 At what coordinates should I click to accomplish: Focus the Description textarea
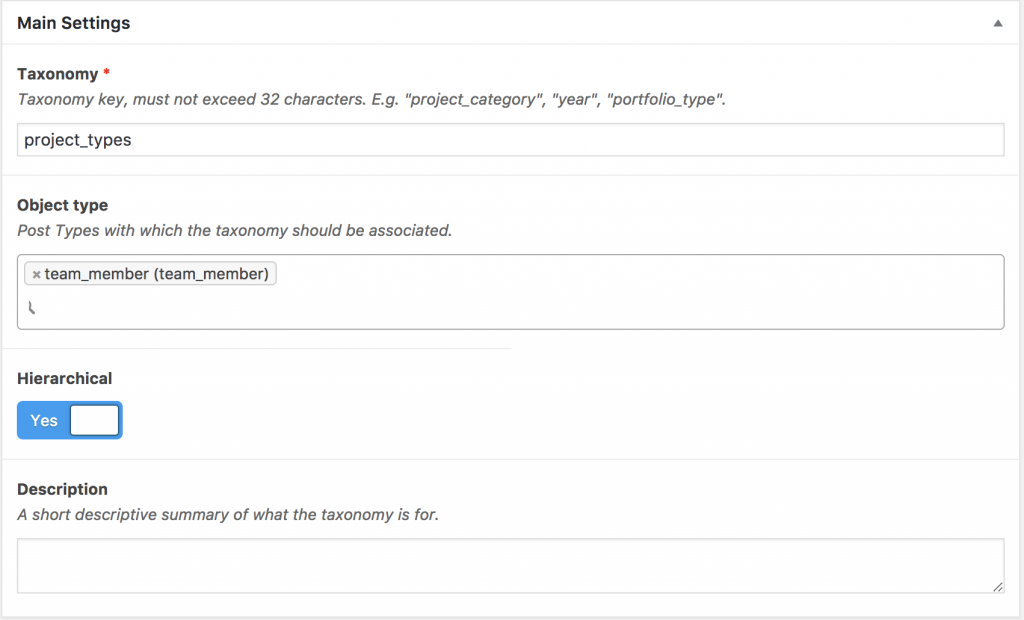[510, 566]
